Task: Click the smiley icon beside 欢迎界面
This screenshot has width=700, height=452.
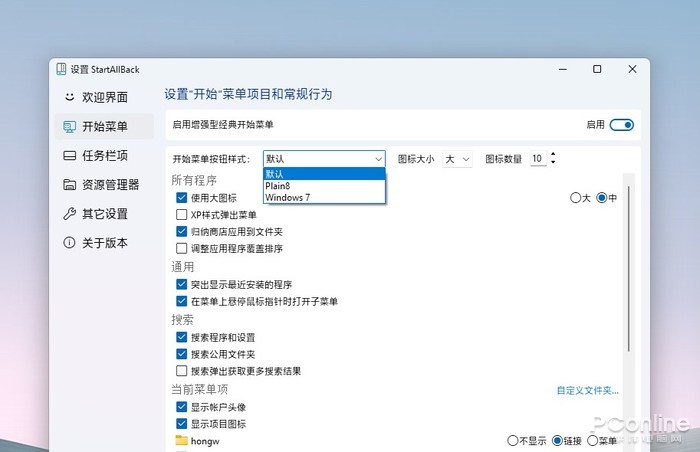Action: (x=69, y=96)
